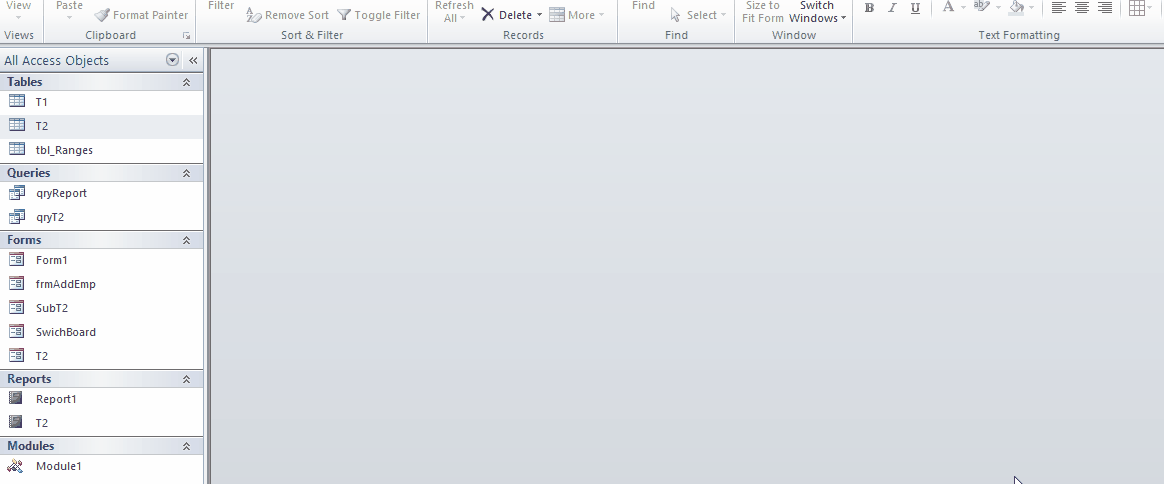Click the Find button

(643, 6)
